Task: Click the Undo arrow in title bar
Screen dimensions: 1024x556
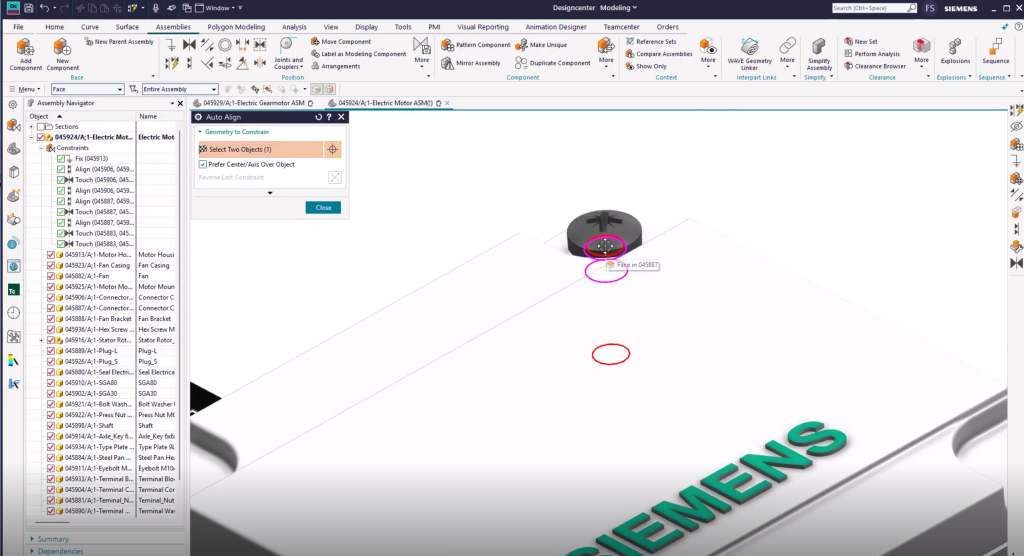Action: tap(44, 8)
